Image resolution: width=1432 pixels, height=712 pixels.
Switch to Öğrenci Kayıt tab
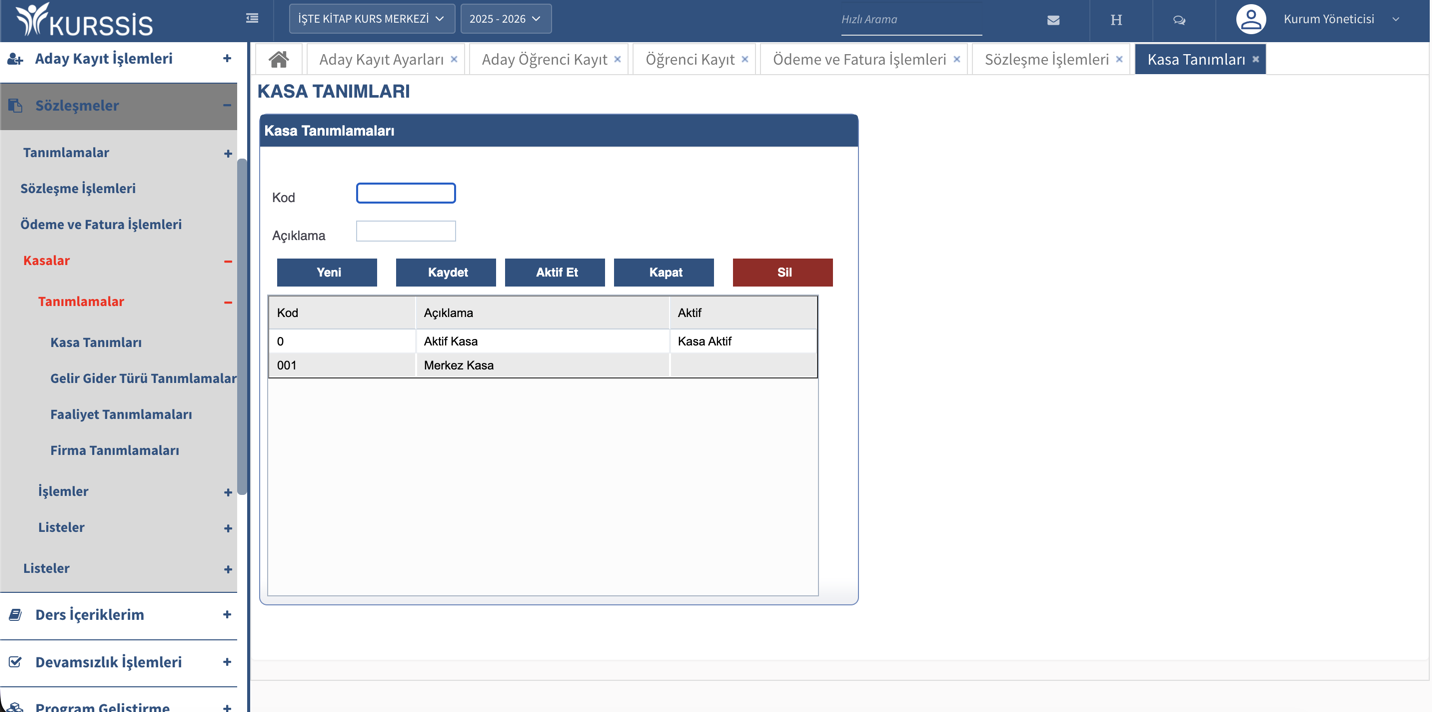[689, 60]
